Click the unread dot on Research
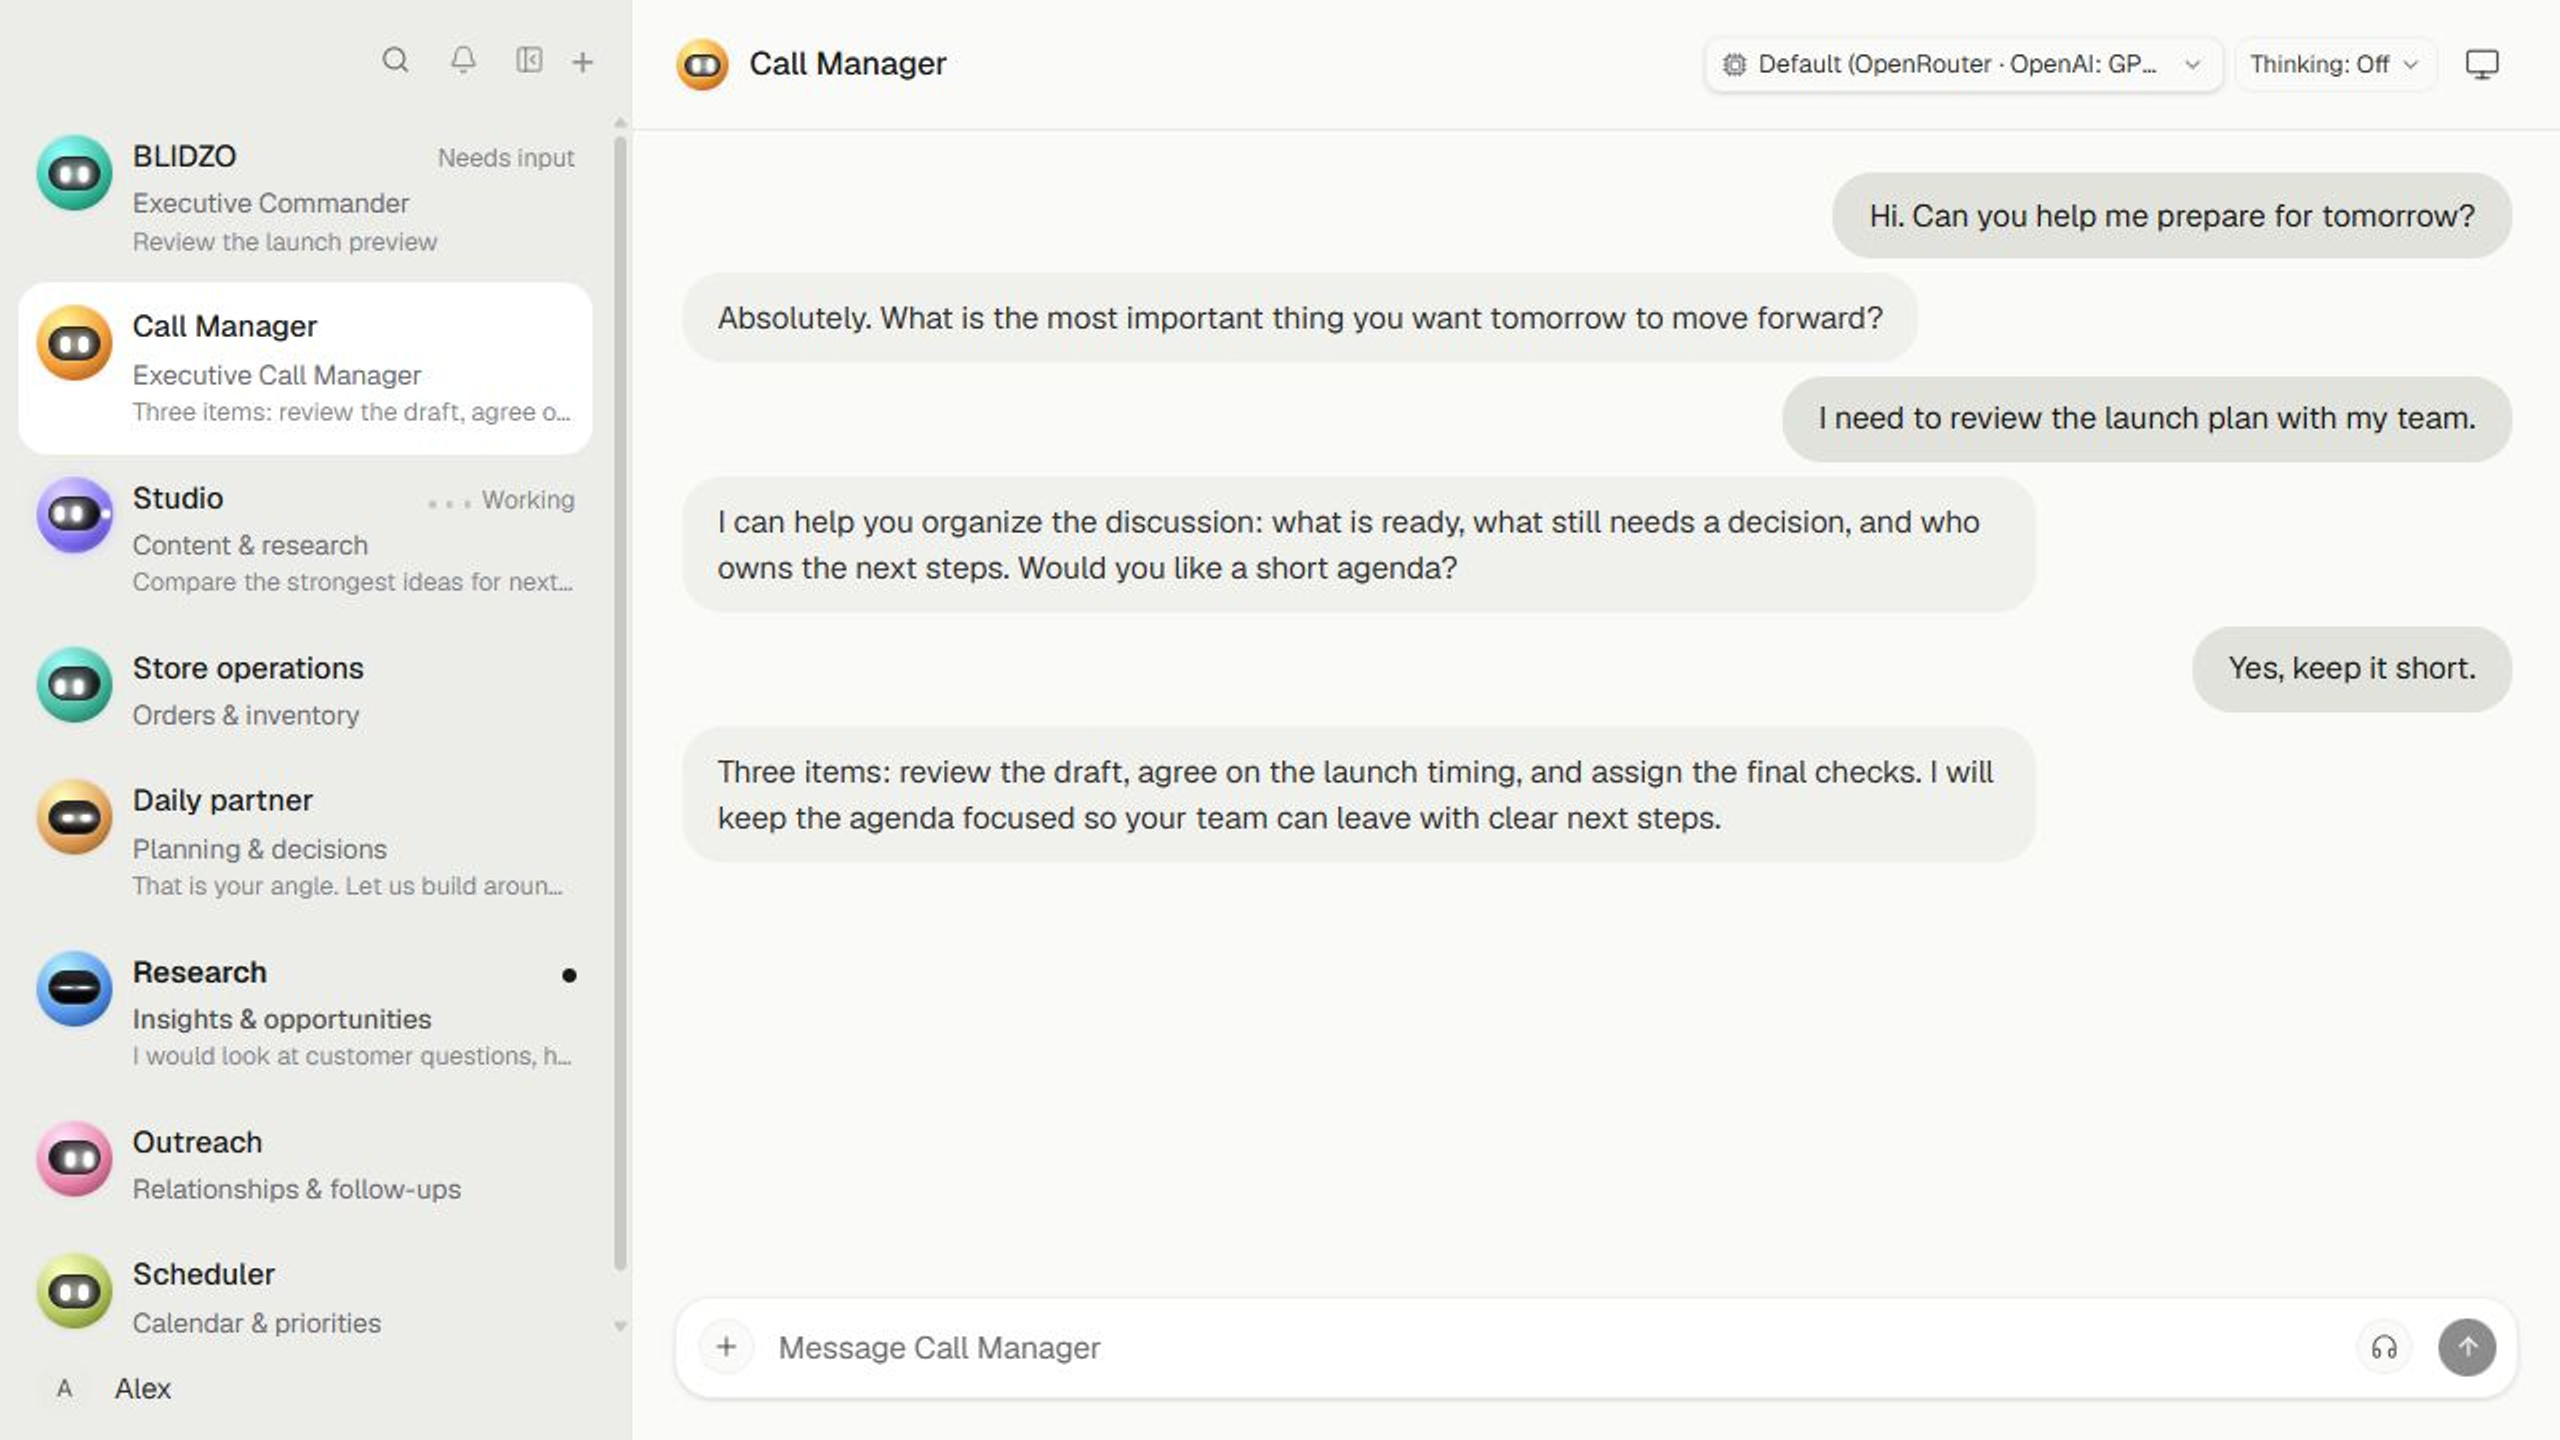 (x=569, y=975)
